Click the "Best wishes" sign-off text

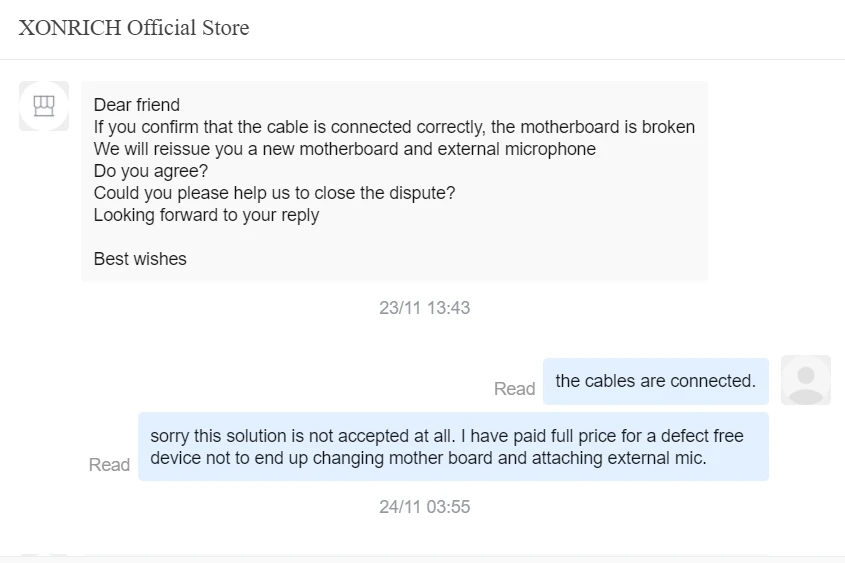click(140, 259)
